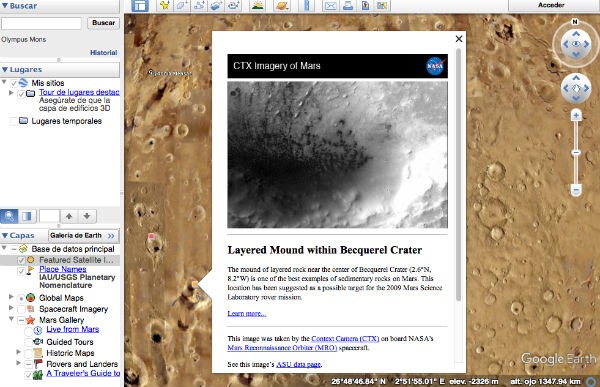600x387 pixels.
Task: Open A Traveler's Guide link
Action: [83, 374]
